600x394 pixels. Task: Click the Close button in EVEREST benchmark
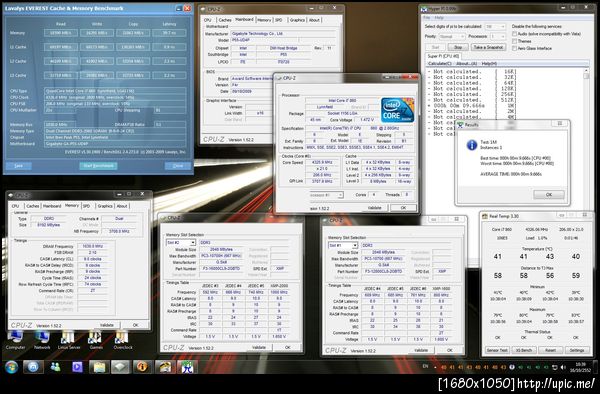coord(178,166)
